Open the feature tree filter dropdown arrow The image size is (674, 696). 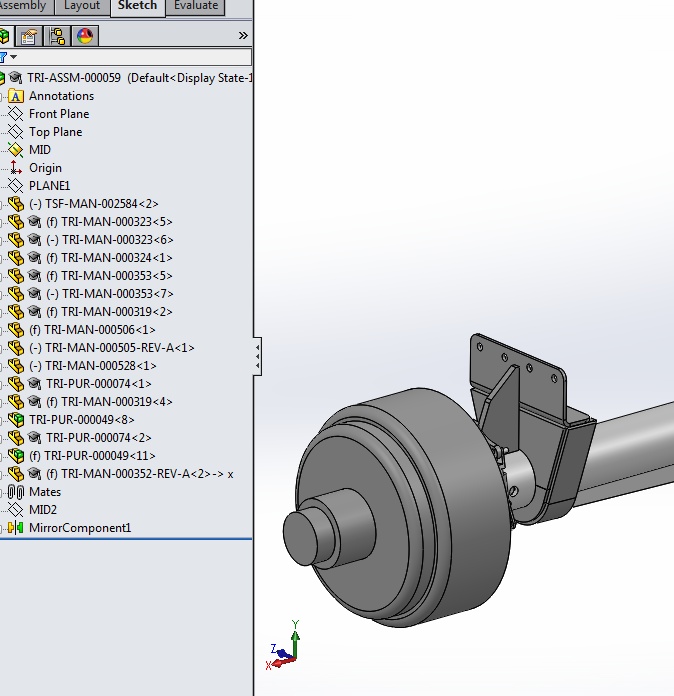[14, 57]
